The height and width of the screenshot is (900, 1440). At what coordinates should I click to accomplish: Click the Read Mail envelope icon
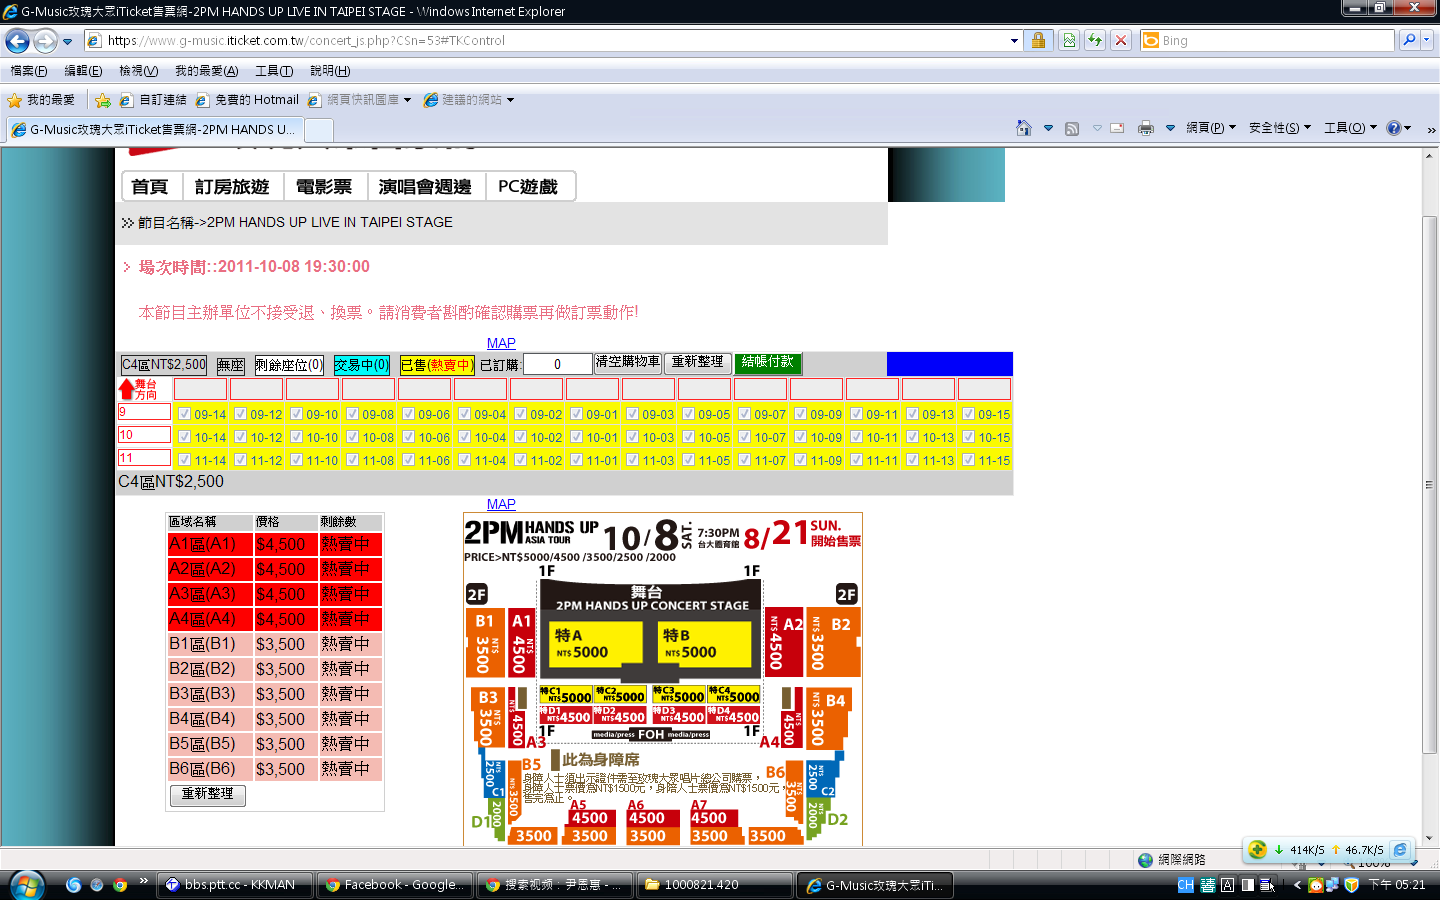click(x=1117, y=128)
